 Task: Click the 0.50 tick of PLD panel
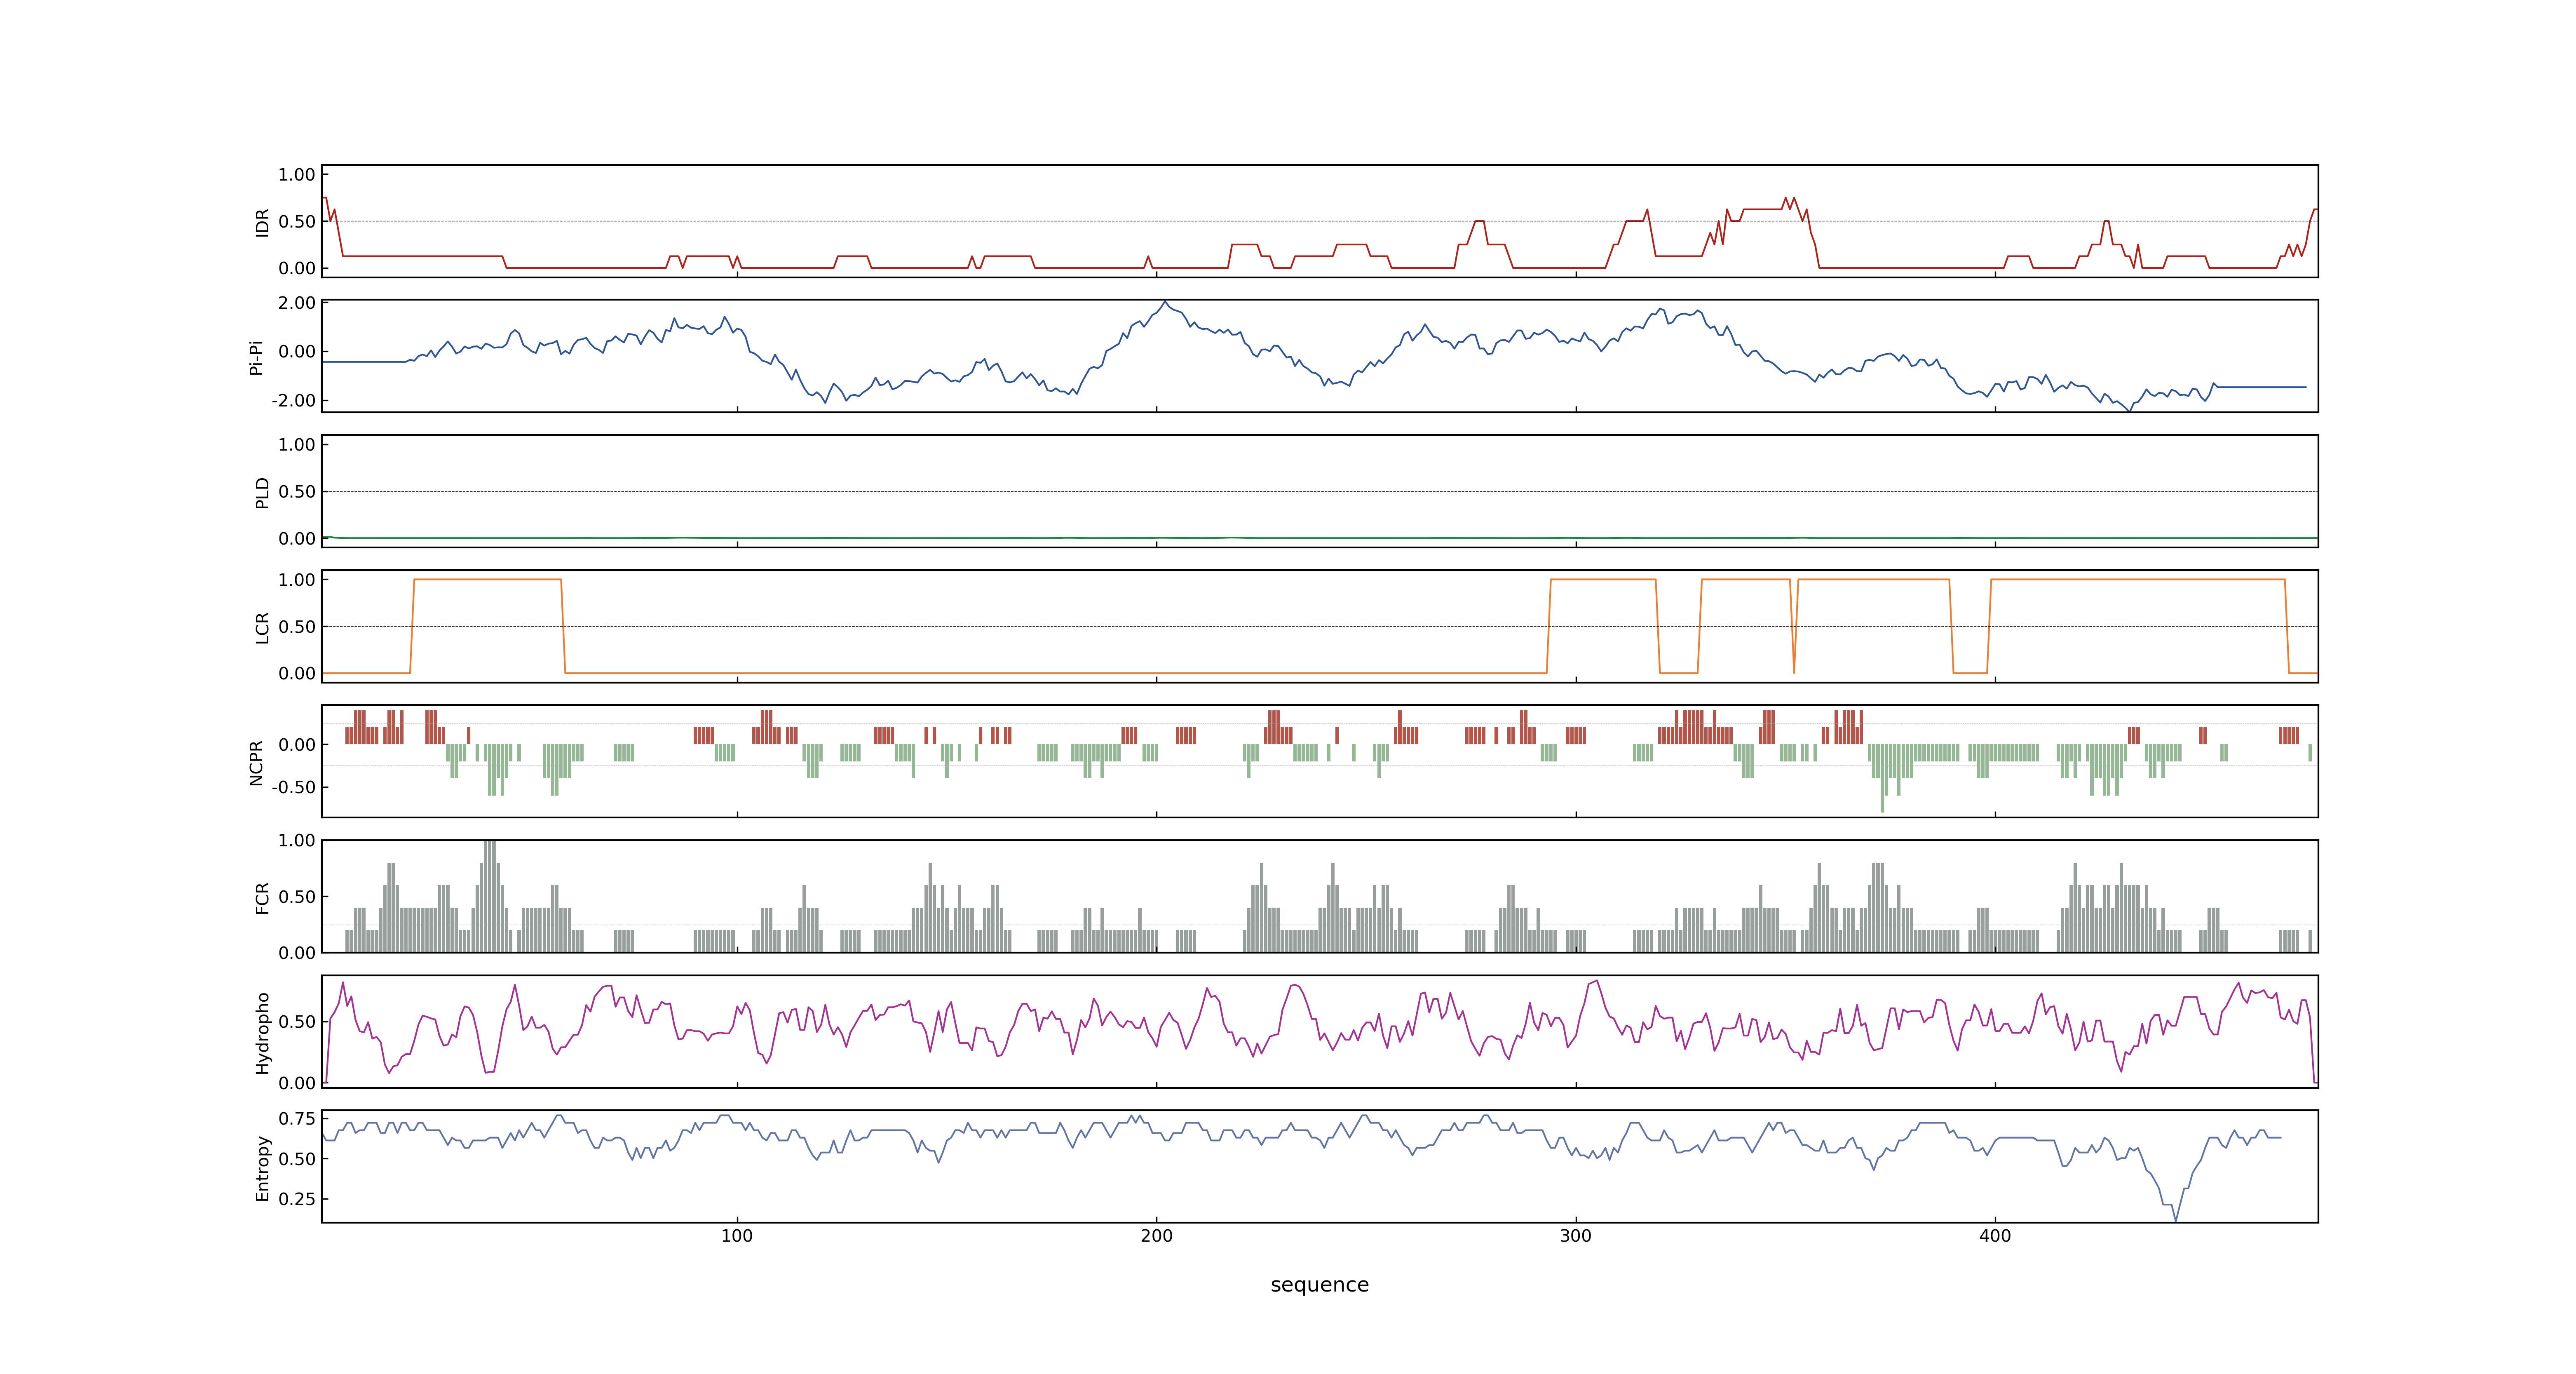(297, 492)
